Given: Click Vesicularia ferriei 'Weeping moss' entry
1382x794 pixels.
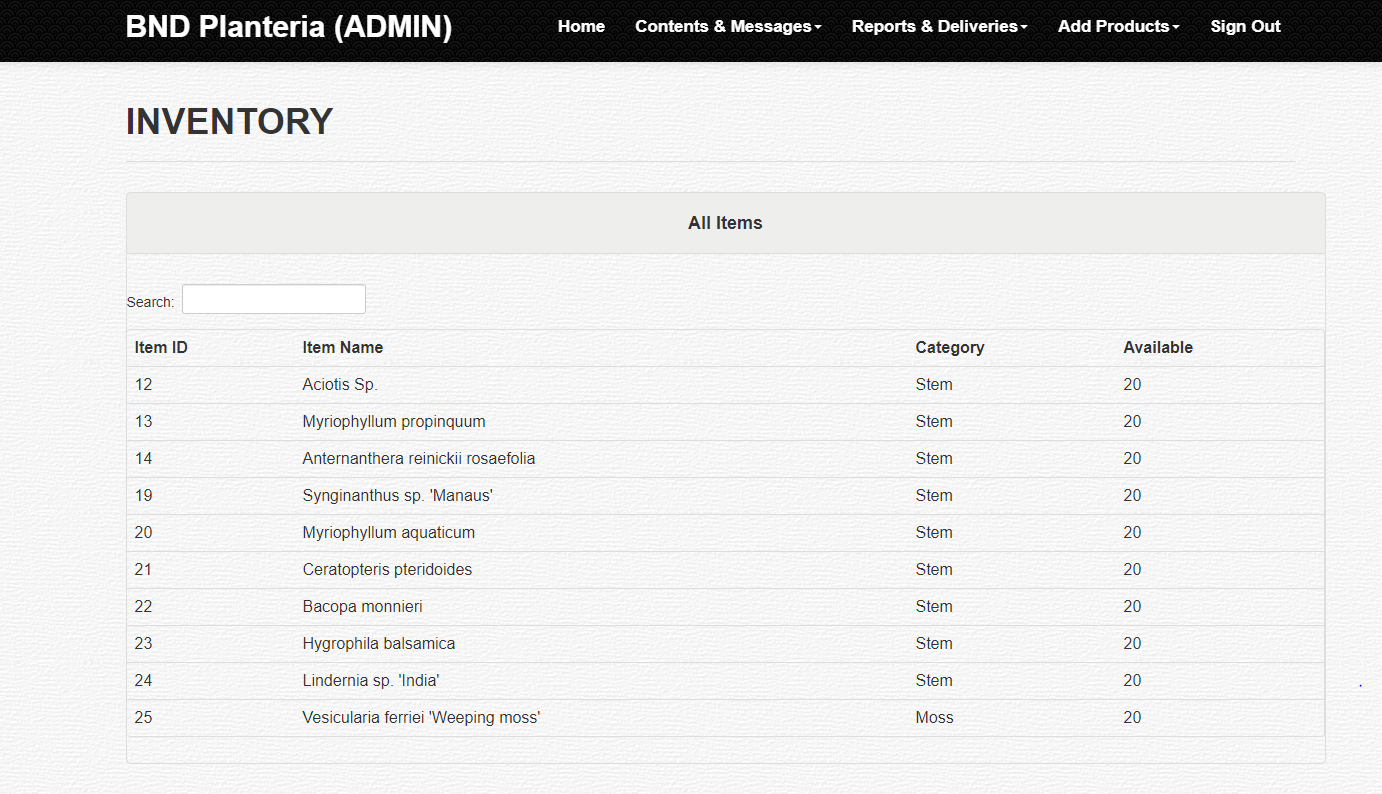Looking at the screenshot, I should [x=421, y=718].
